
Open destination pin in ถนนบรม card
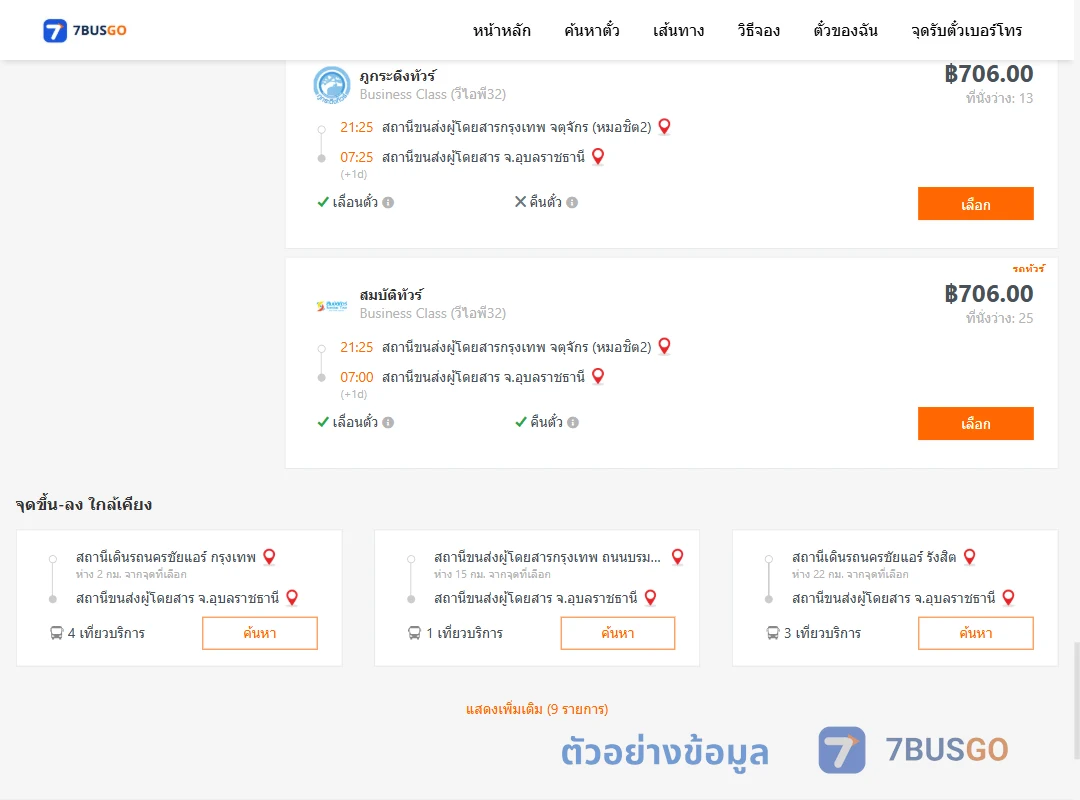pyautogui.click(x=650, y=597)
